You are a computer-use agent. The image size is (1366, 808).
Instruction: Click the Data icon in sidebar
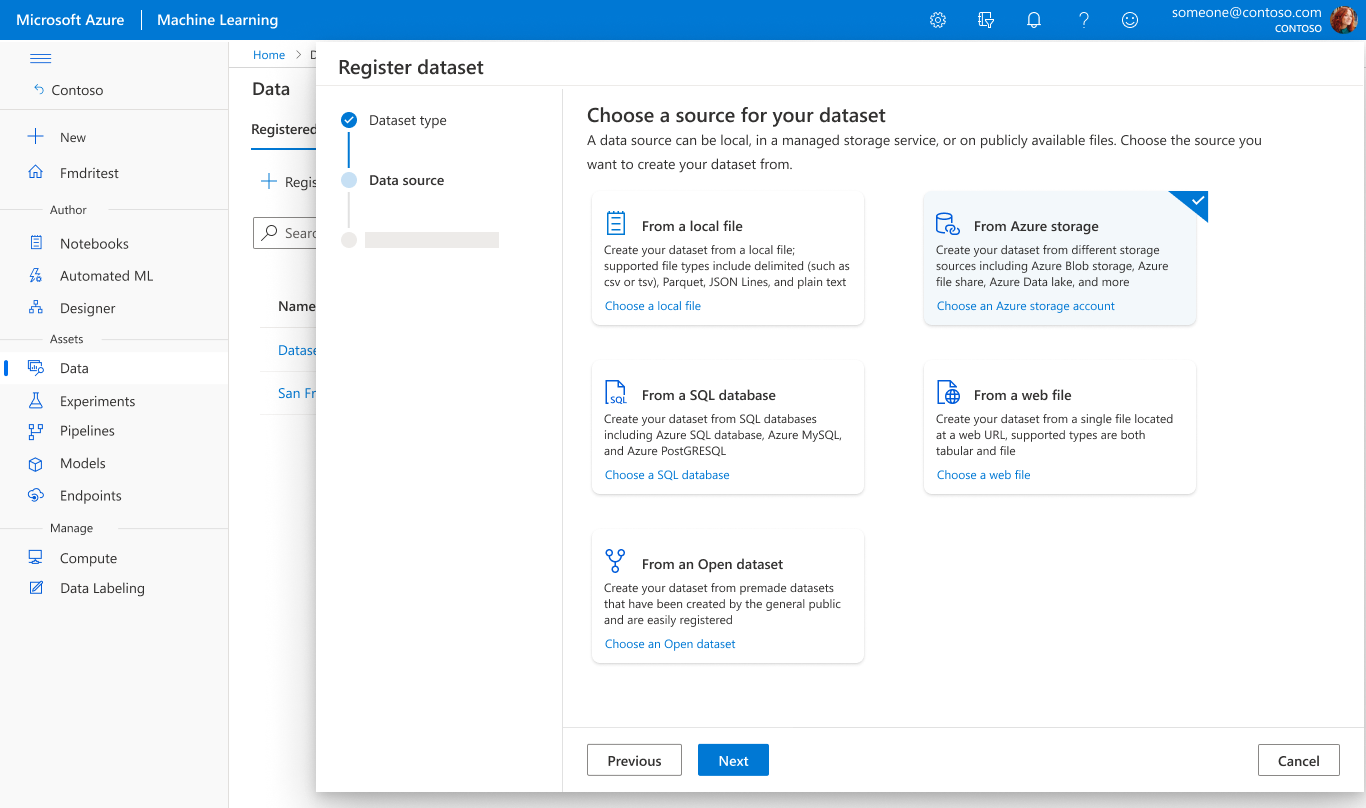(36, 368)
